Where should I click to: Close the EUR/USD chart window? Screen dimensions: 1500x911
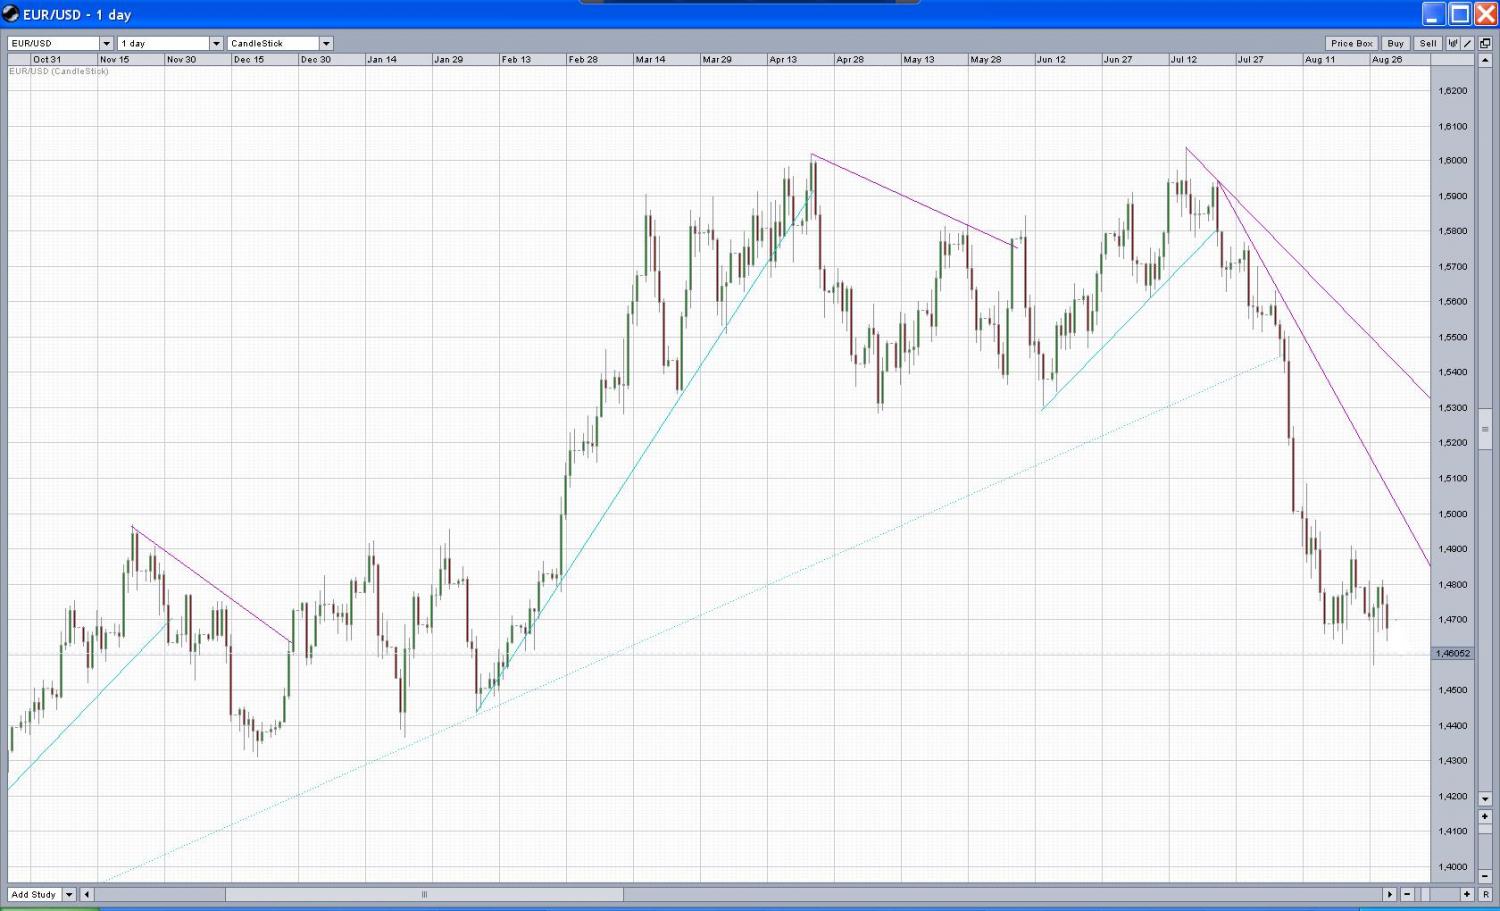tap(1486, 13)
